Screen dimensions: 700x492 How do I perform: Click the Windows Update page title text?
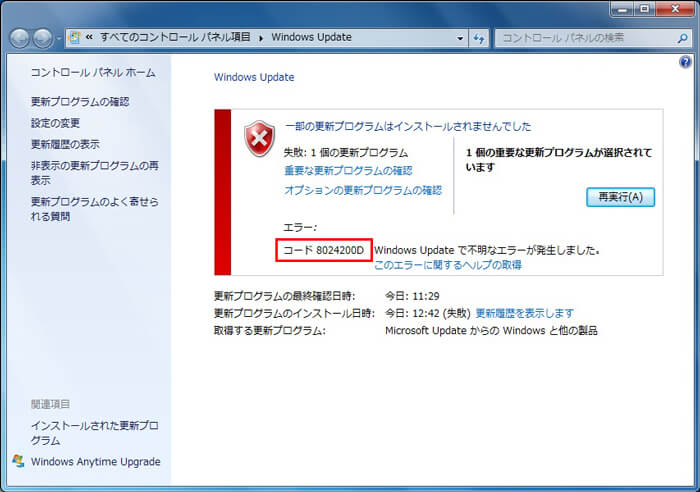click(x=254, y=77)
